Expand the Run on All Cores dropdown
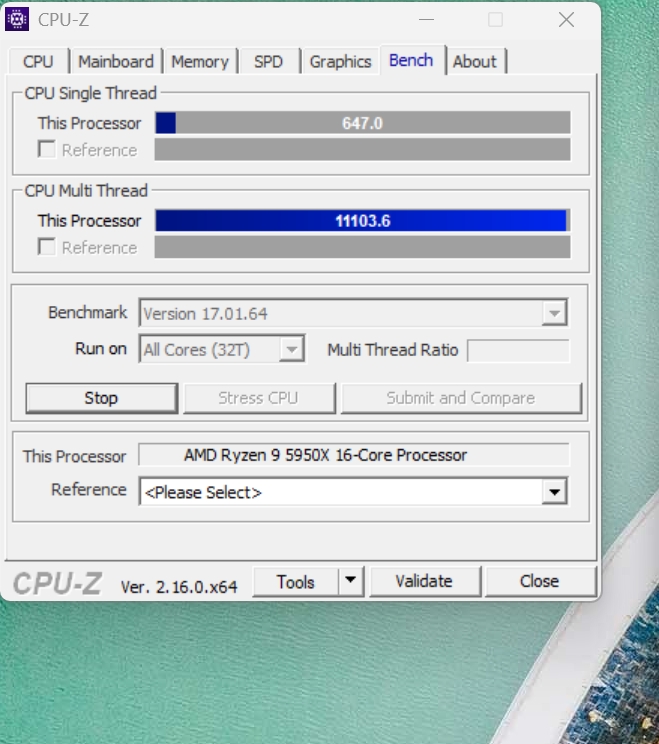 pyautogui.click(x=222, y=349)
